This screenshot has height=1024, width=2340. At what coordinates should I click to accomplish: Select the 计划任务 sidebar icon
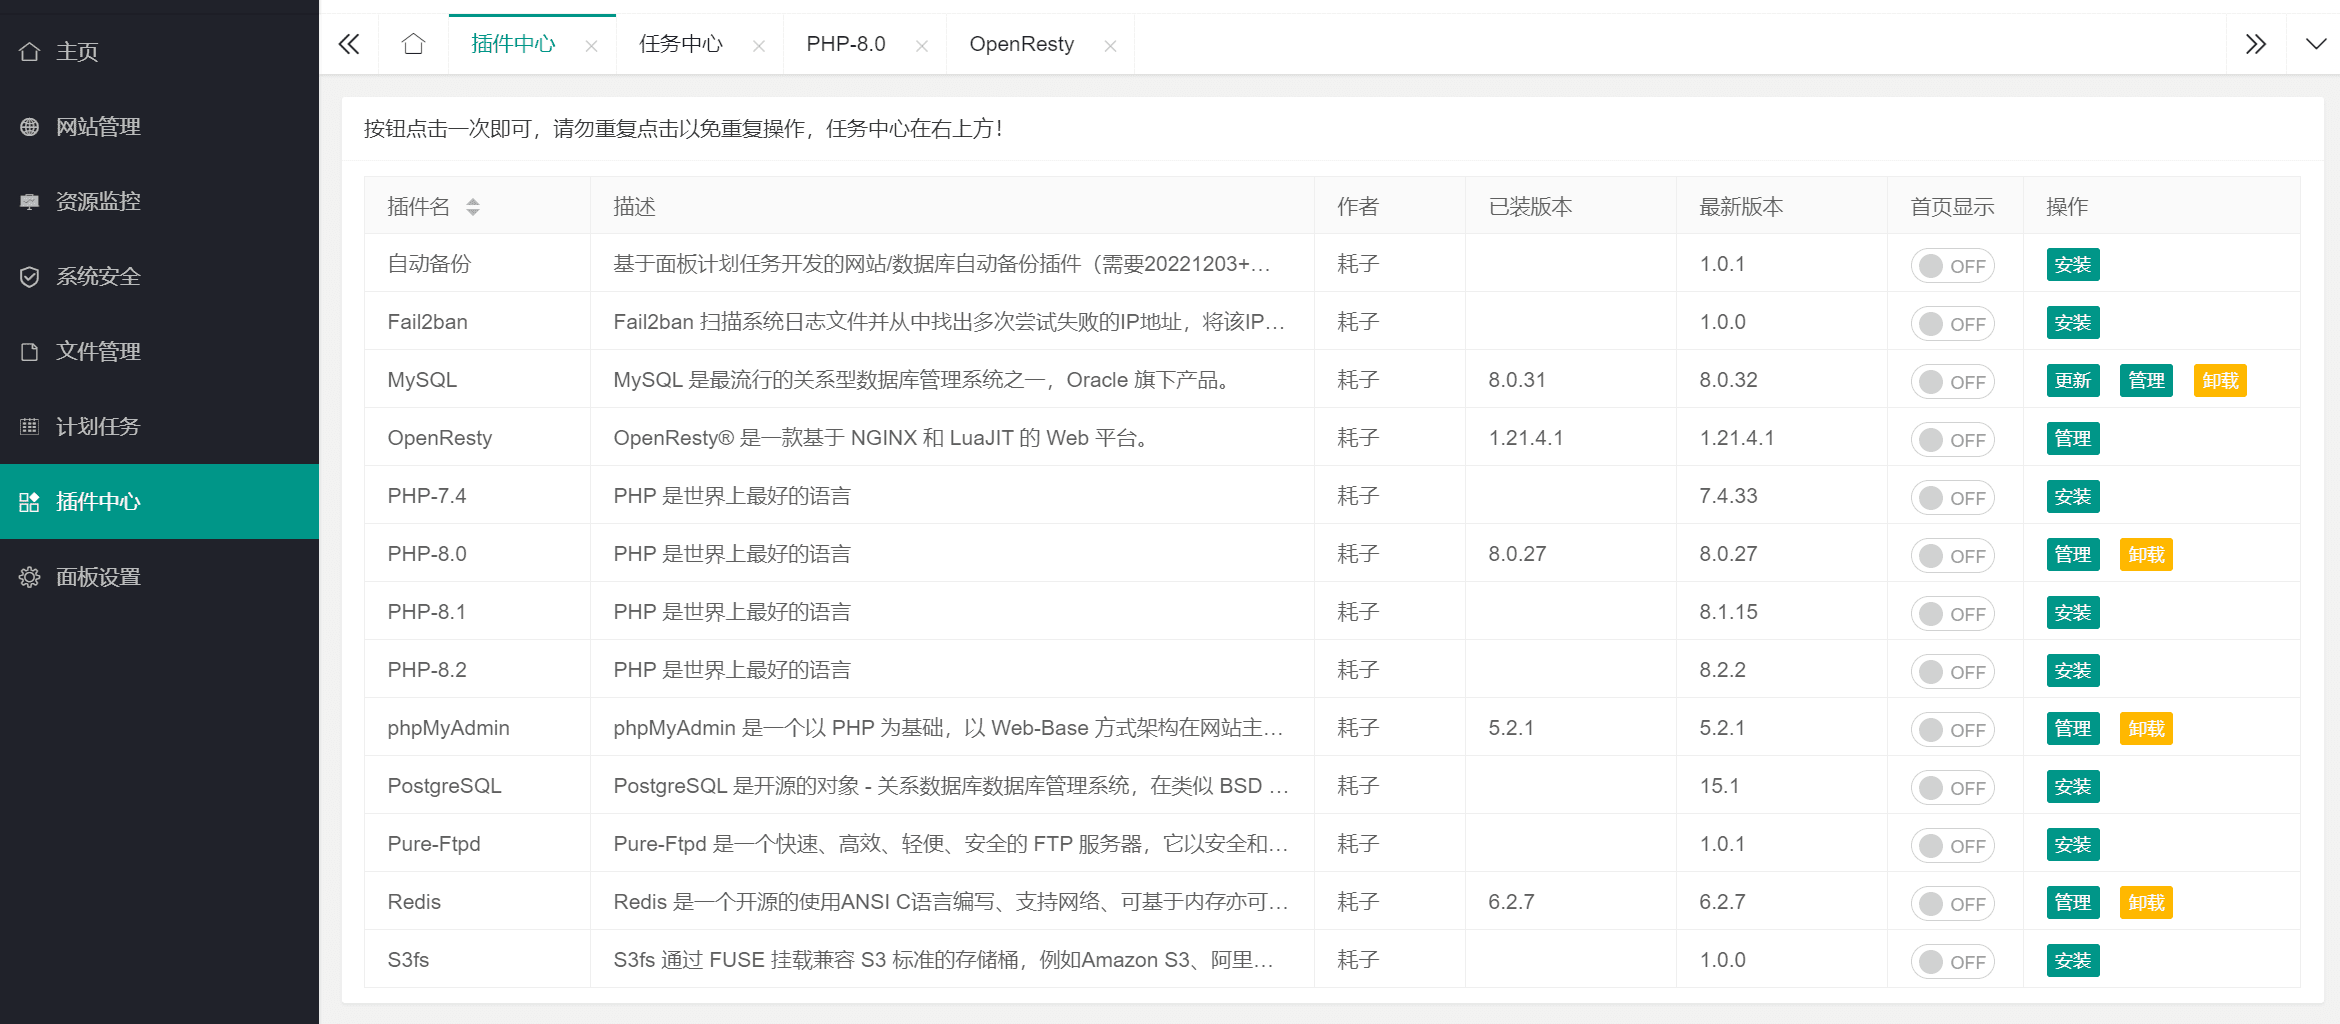pyautogui.click(x=29, y=426)
